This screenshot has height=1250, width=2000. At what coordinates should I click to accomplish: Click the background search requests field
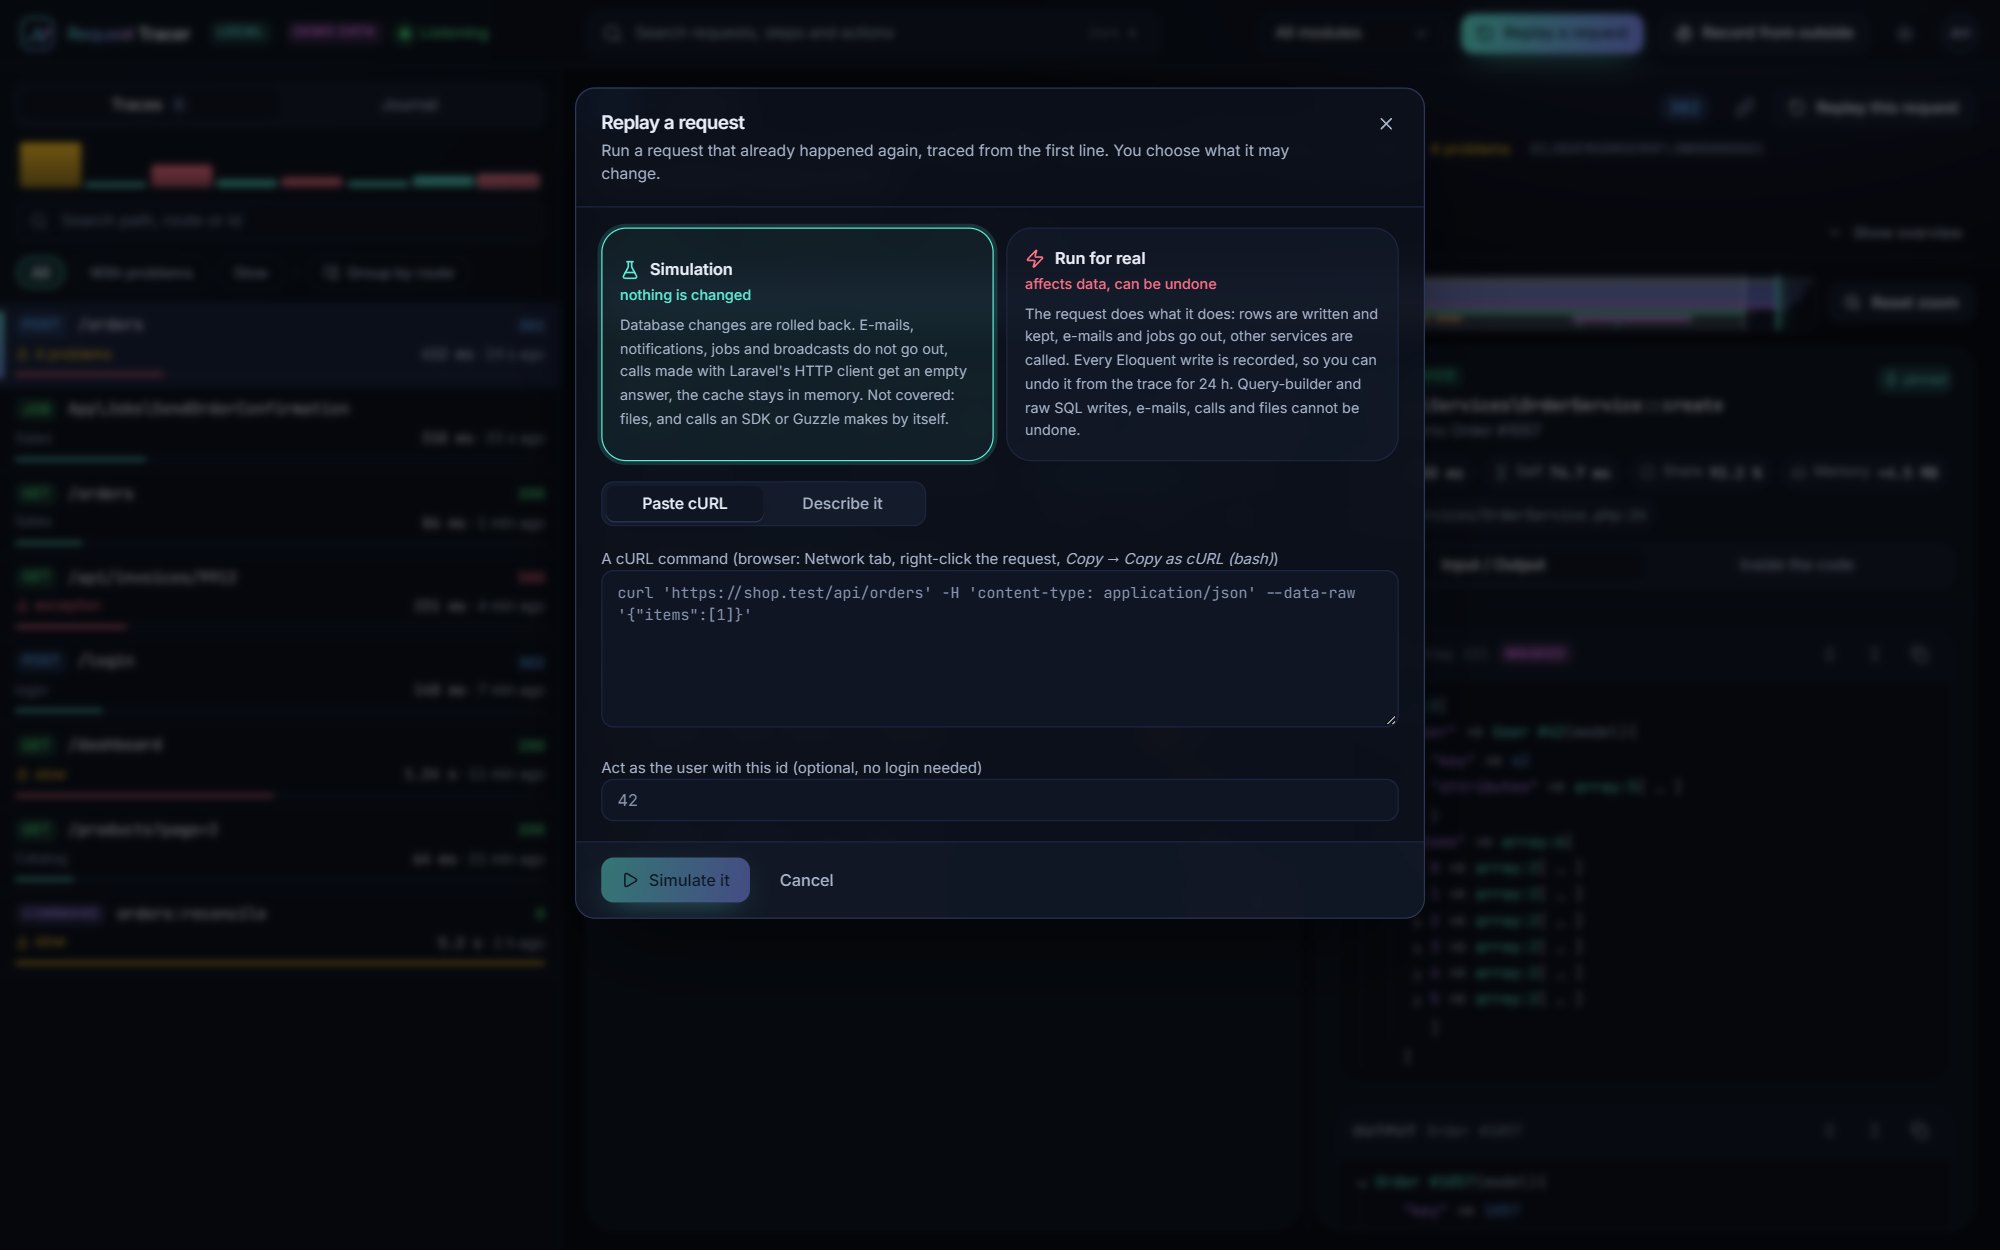click(875, 33)
